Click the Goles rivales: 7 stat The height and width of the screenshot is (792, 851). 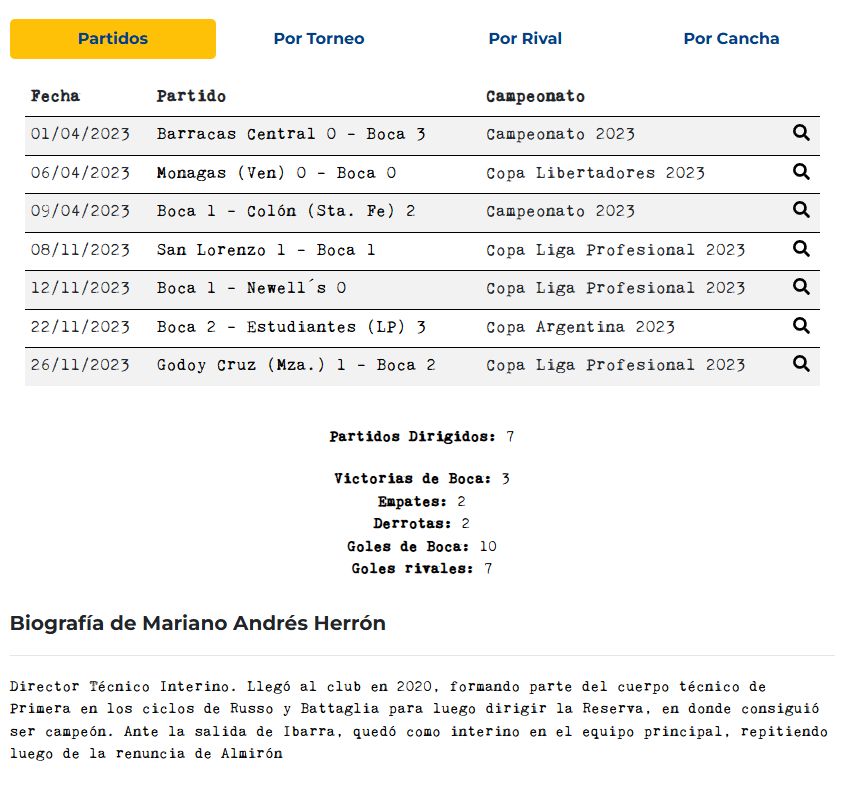pos(422,568)
